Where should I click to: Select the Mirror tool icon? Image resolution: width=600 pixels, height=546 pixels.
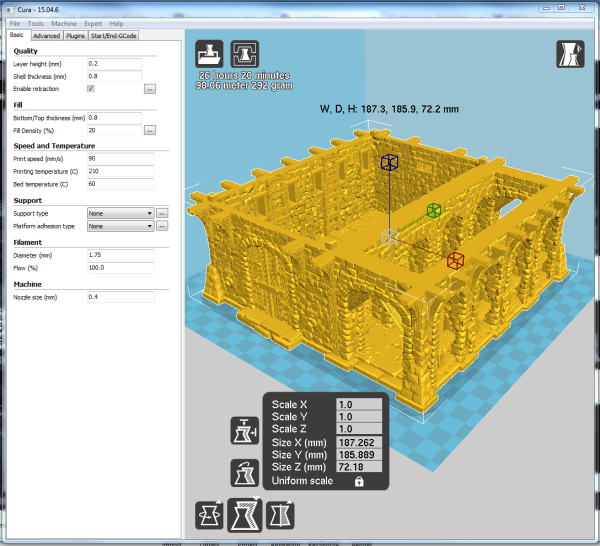point(280,515)
